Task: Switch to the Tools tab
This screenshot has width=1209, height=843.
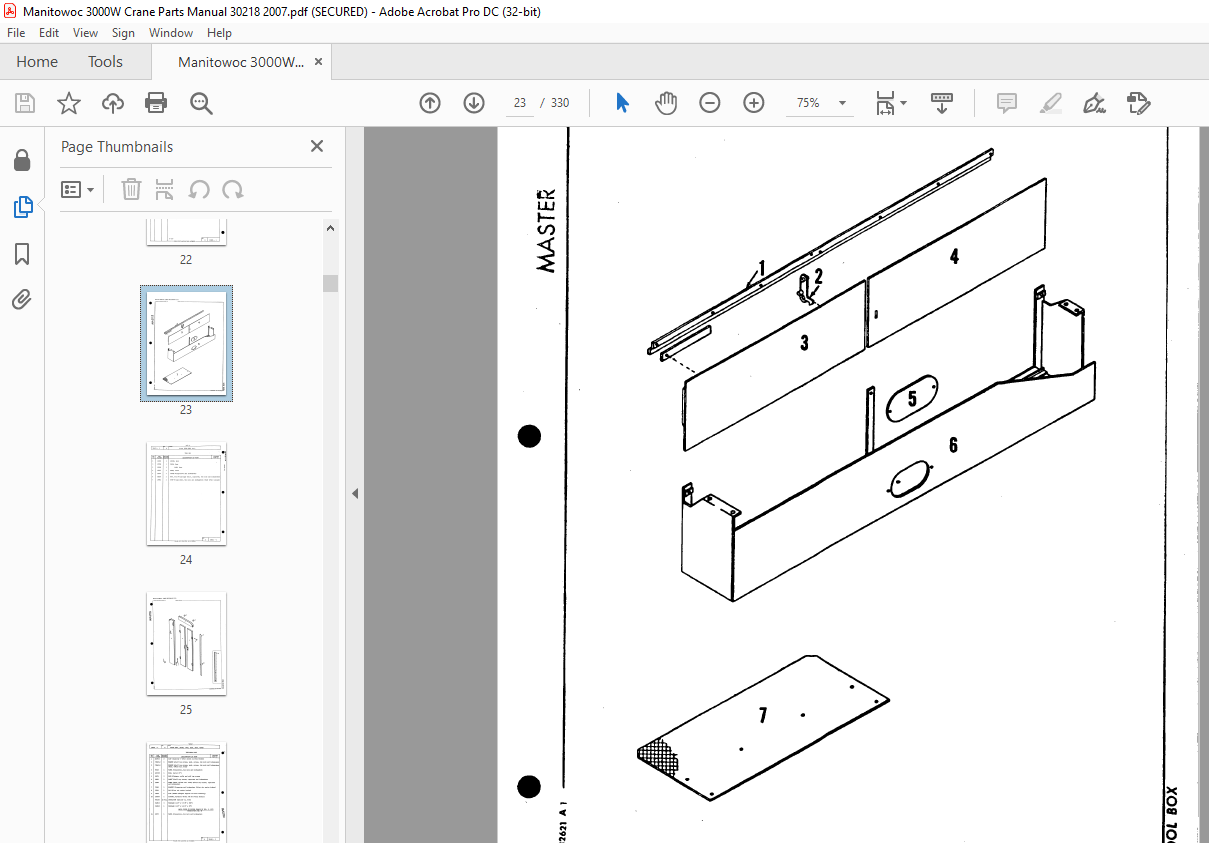Action: (105, 62)
